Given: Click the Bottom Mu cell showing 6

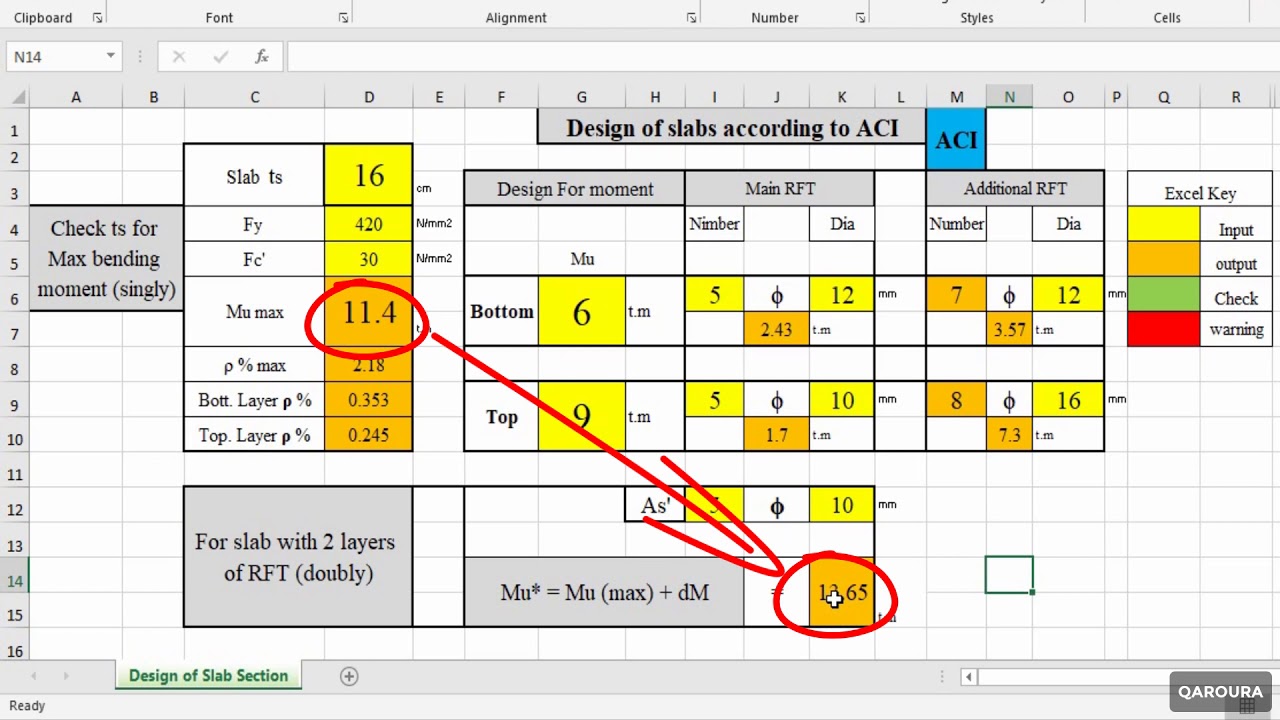Looking at the screenshot, I should [x=582, y=312].
